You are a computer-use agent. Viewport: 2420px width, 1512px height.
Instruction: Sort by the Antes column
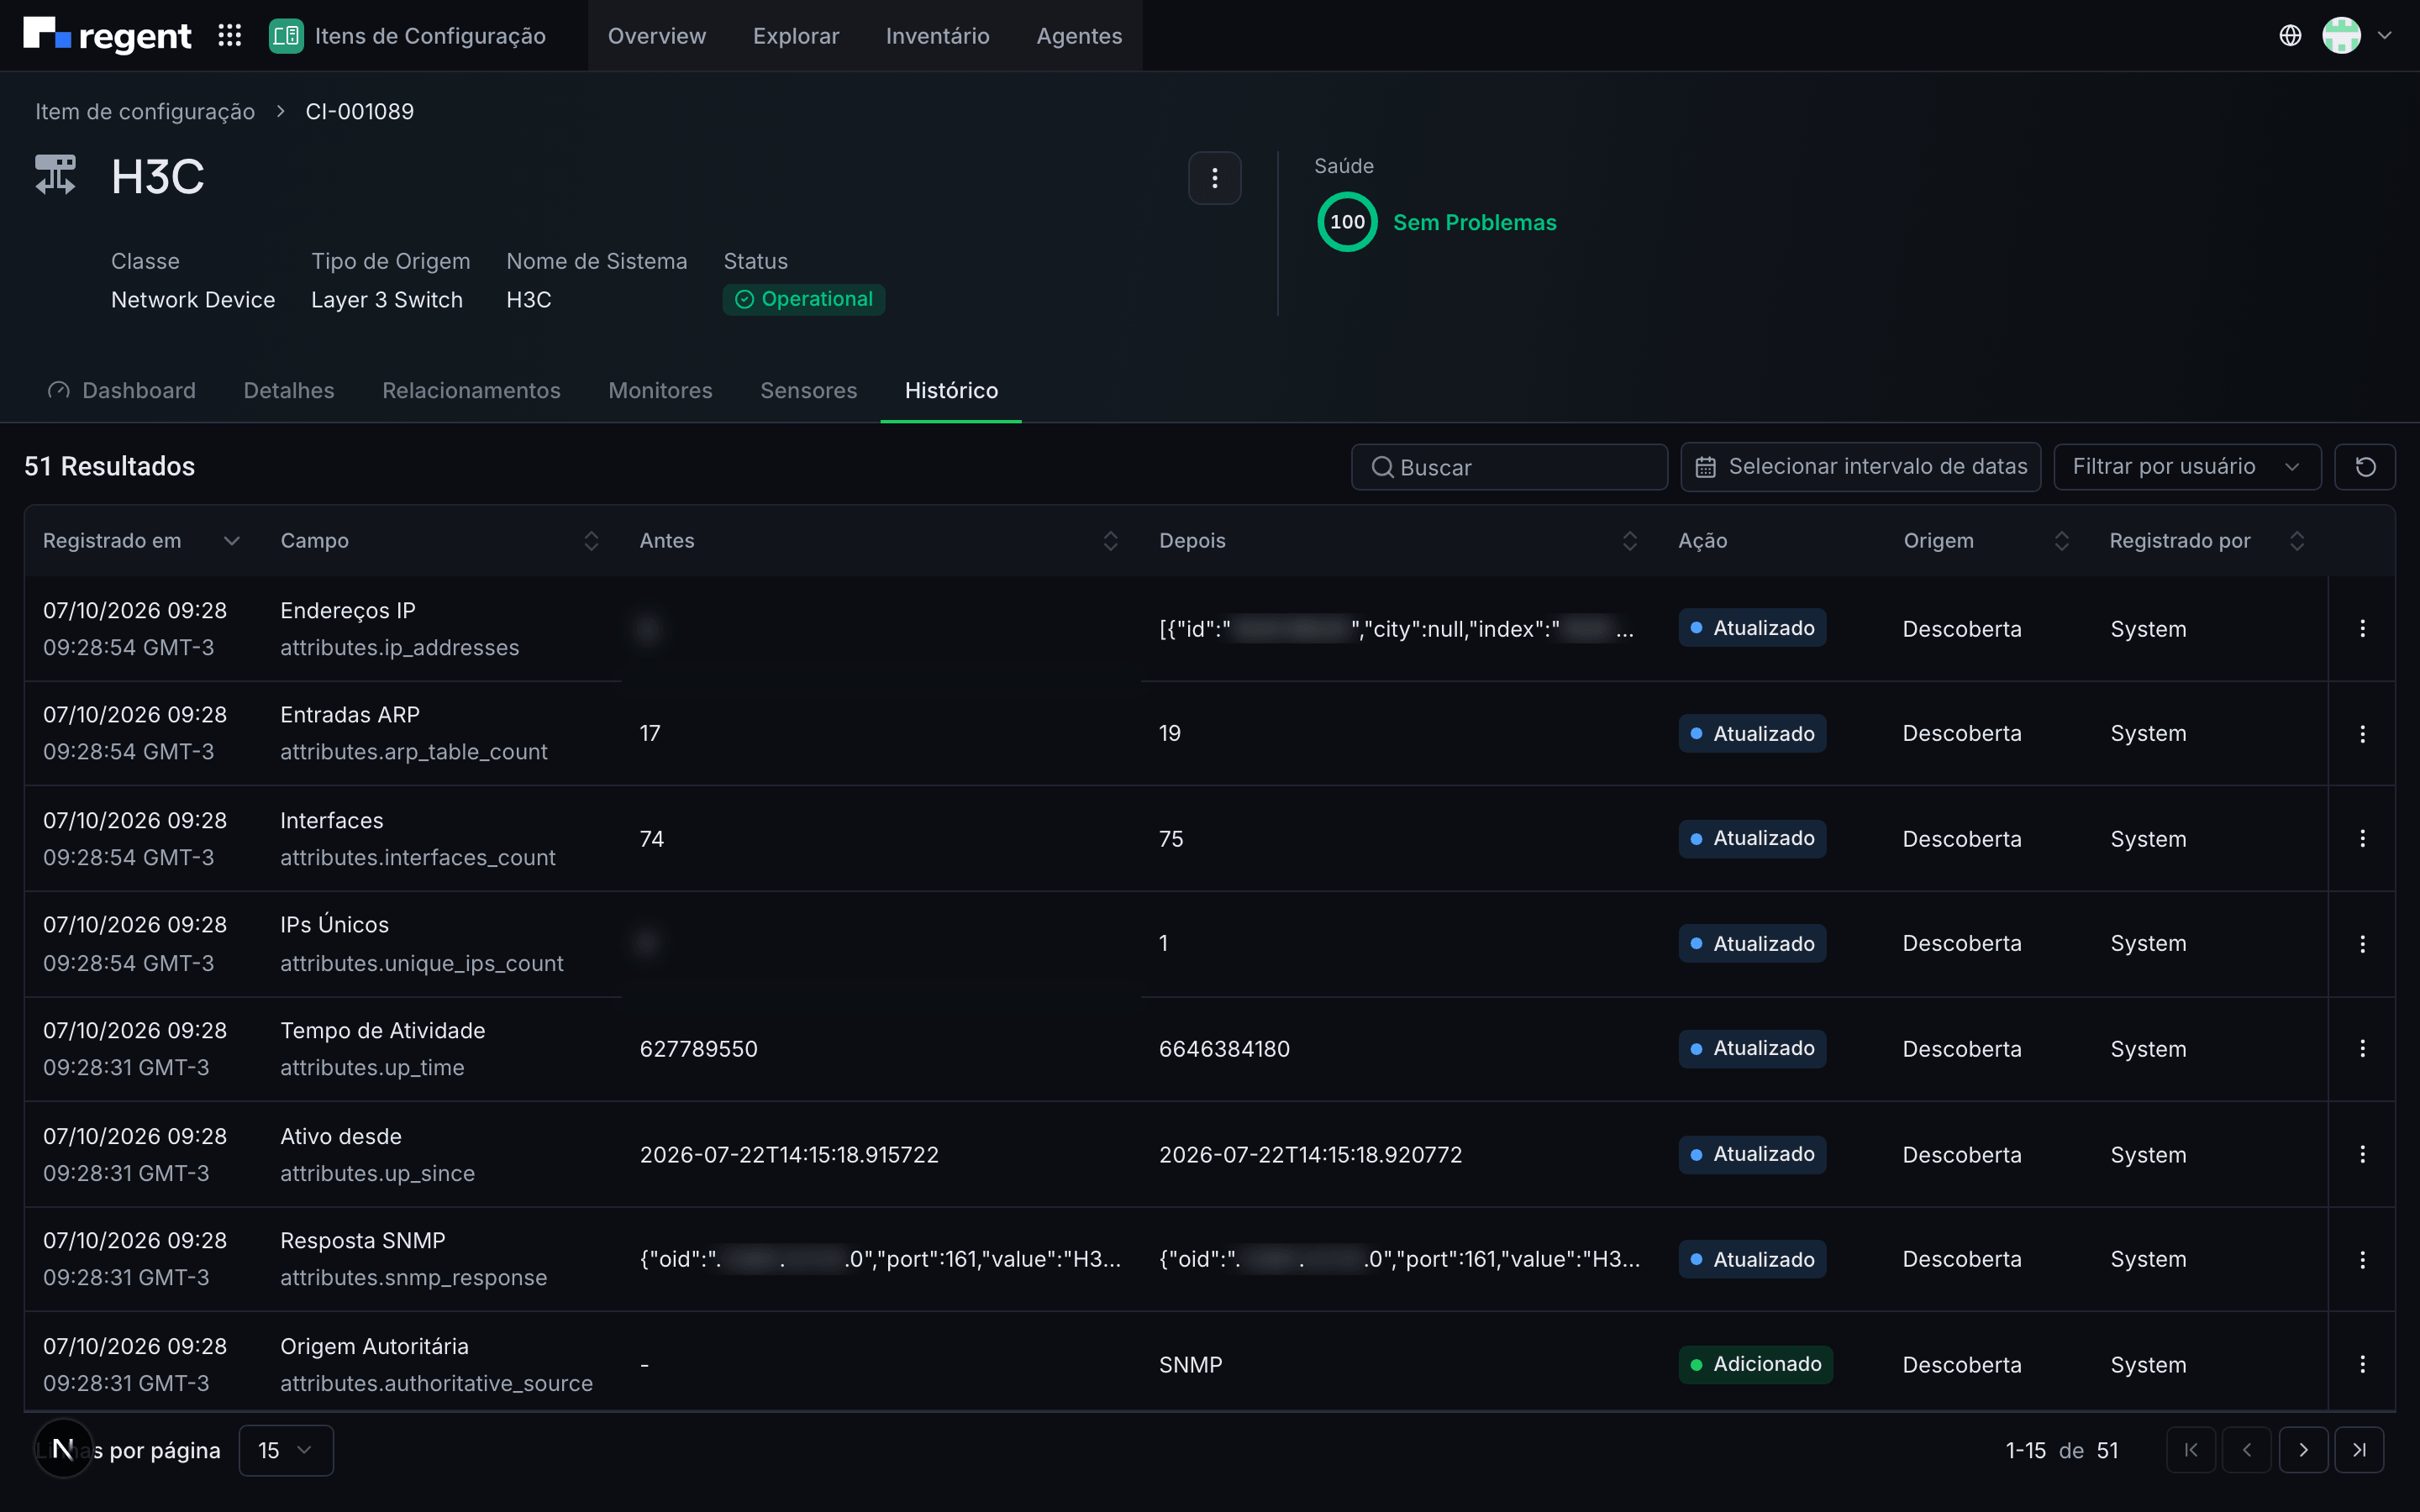click(x=878, y=540)
